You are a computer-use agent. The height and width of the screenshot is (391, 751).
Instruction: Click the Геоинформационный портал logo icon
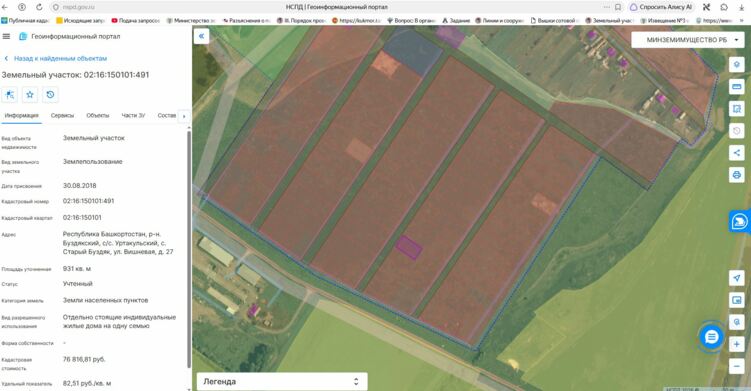click(23, 36)
